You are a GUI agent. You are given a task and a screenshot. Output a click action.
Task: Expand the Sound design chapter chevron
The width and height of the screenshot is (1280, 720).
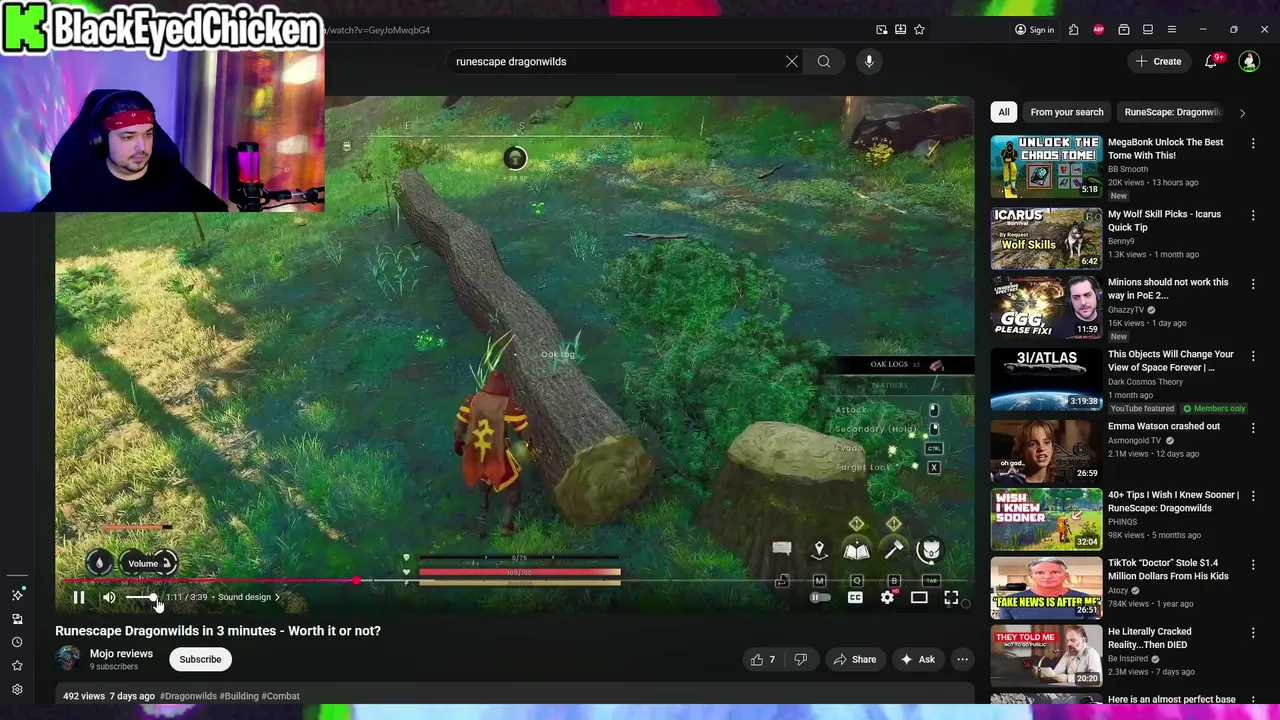[278, 597]
